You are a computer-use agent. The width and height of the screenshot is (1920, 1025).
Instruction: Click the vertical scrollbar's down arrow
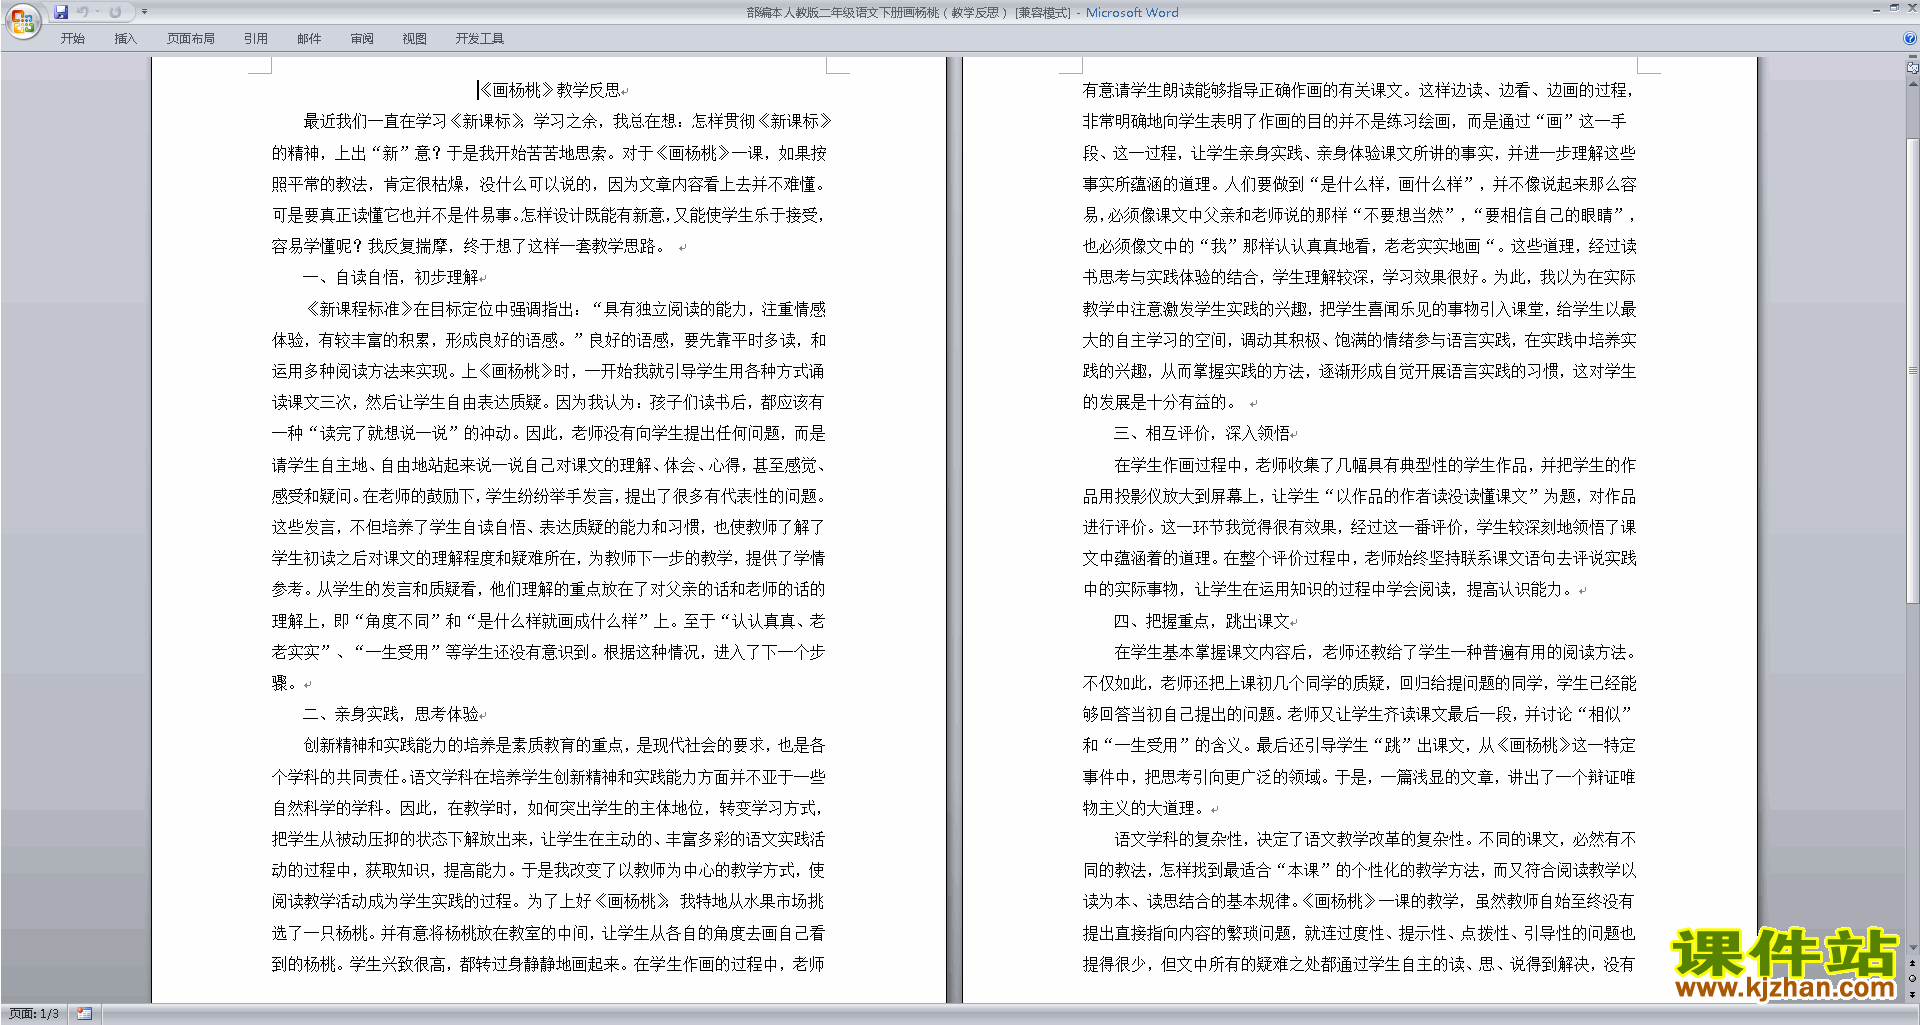click(1912, 948)
